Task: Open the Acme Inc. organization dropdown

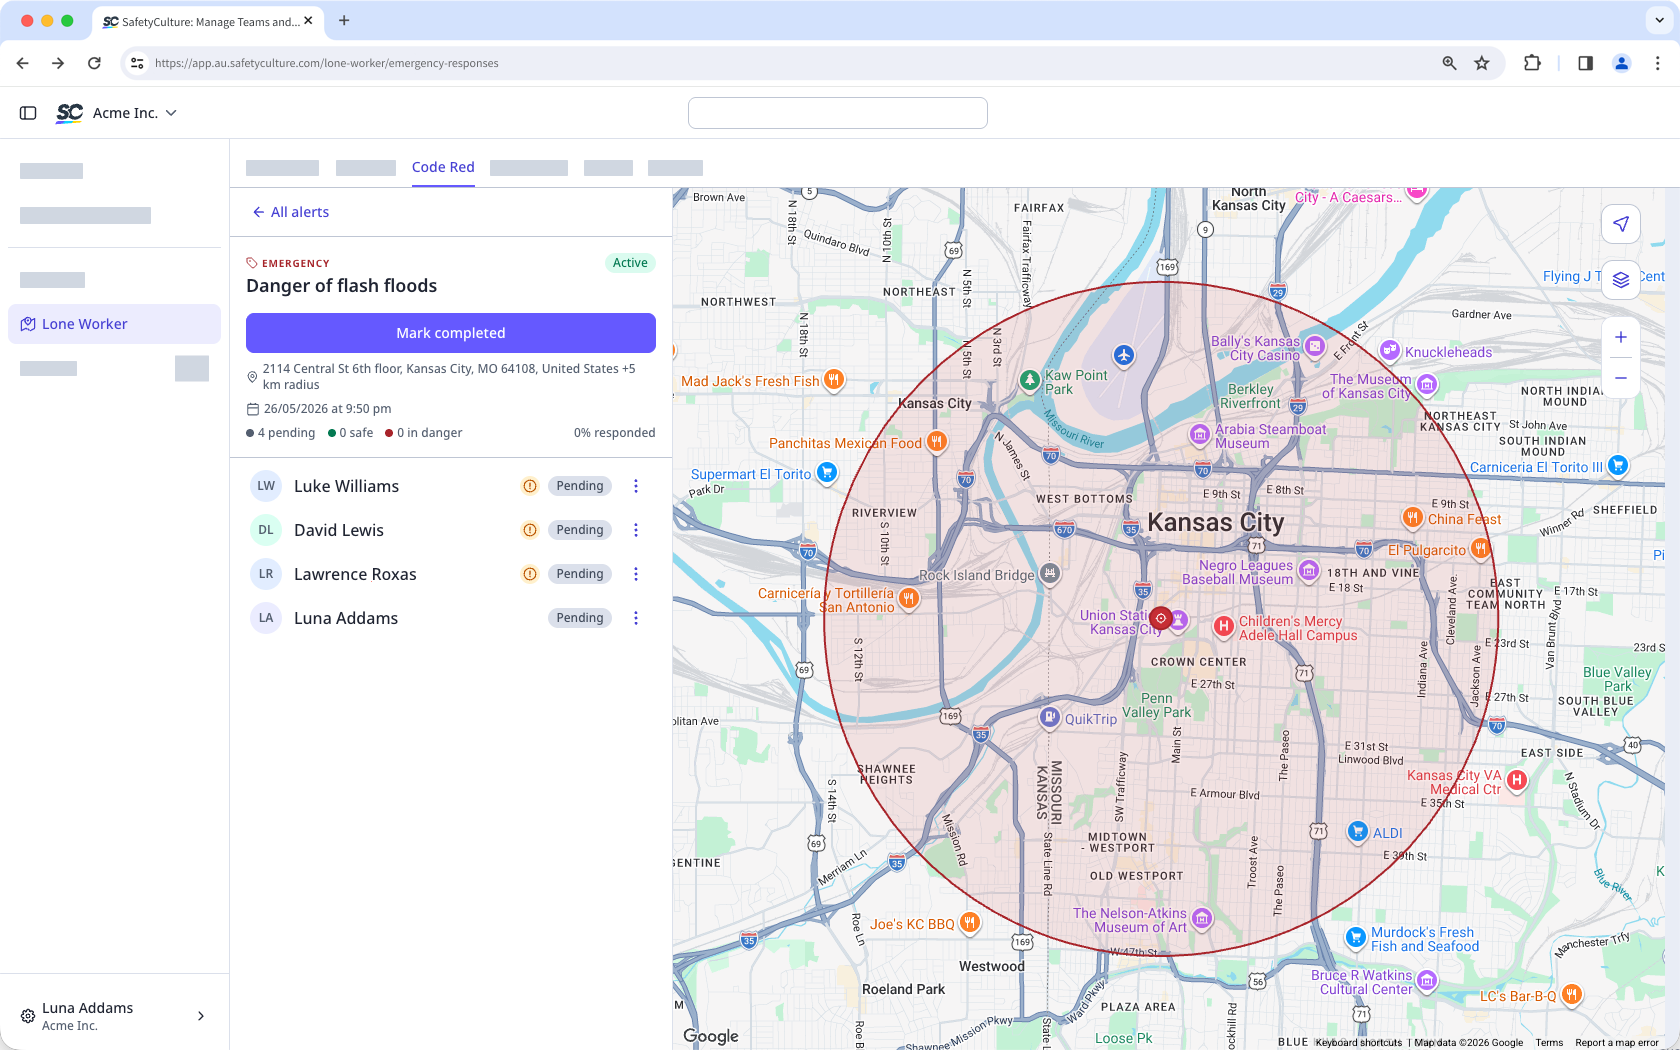Action: [x=135, y=113]
